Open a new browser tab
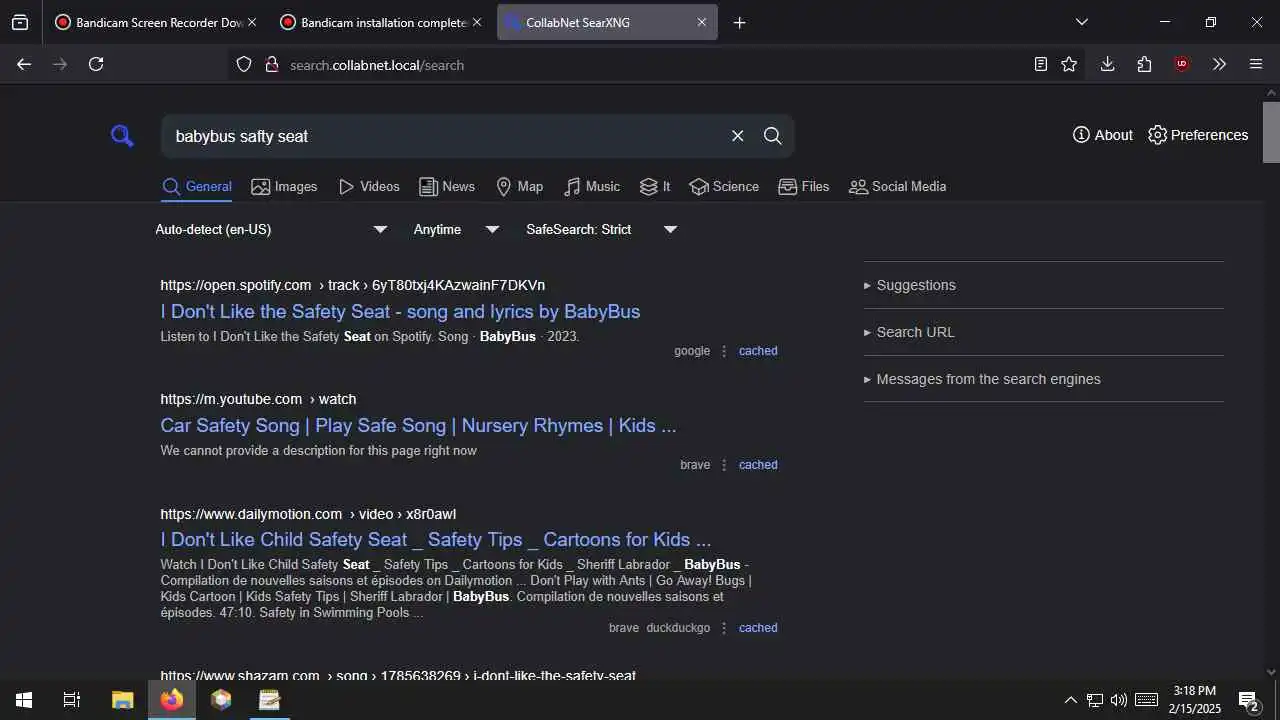The image size is (1280, 720). tap(740, 22)
